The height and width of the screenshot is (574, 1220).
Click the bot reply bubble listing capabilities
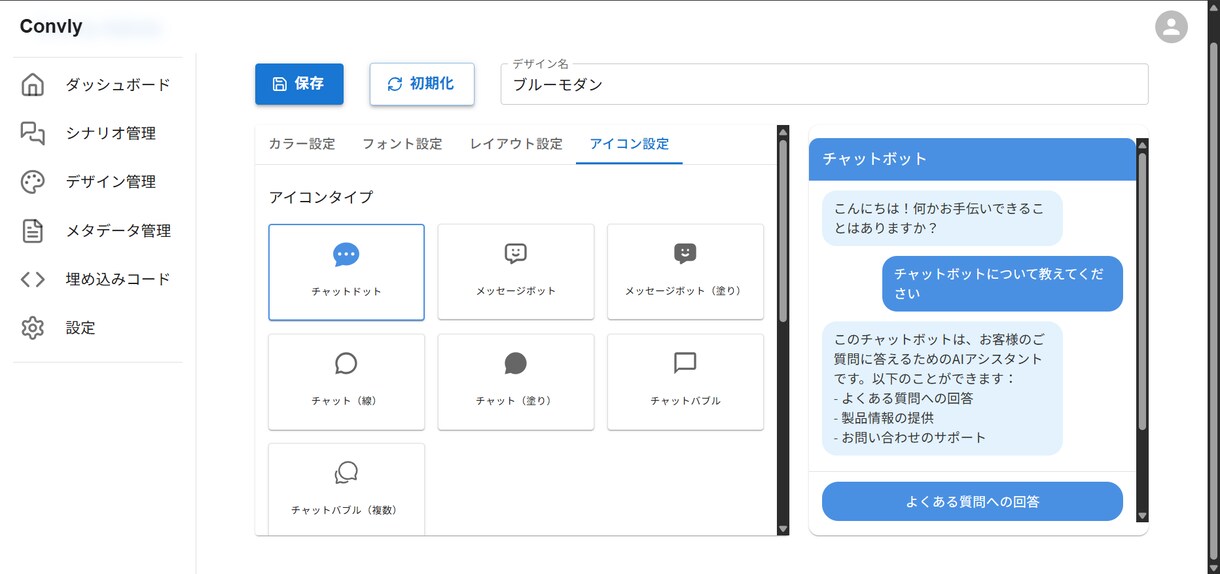coord(942,389)
